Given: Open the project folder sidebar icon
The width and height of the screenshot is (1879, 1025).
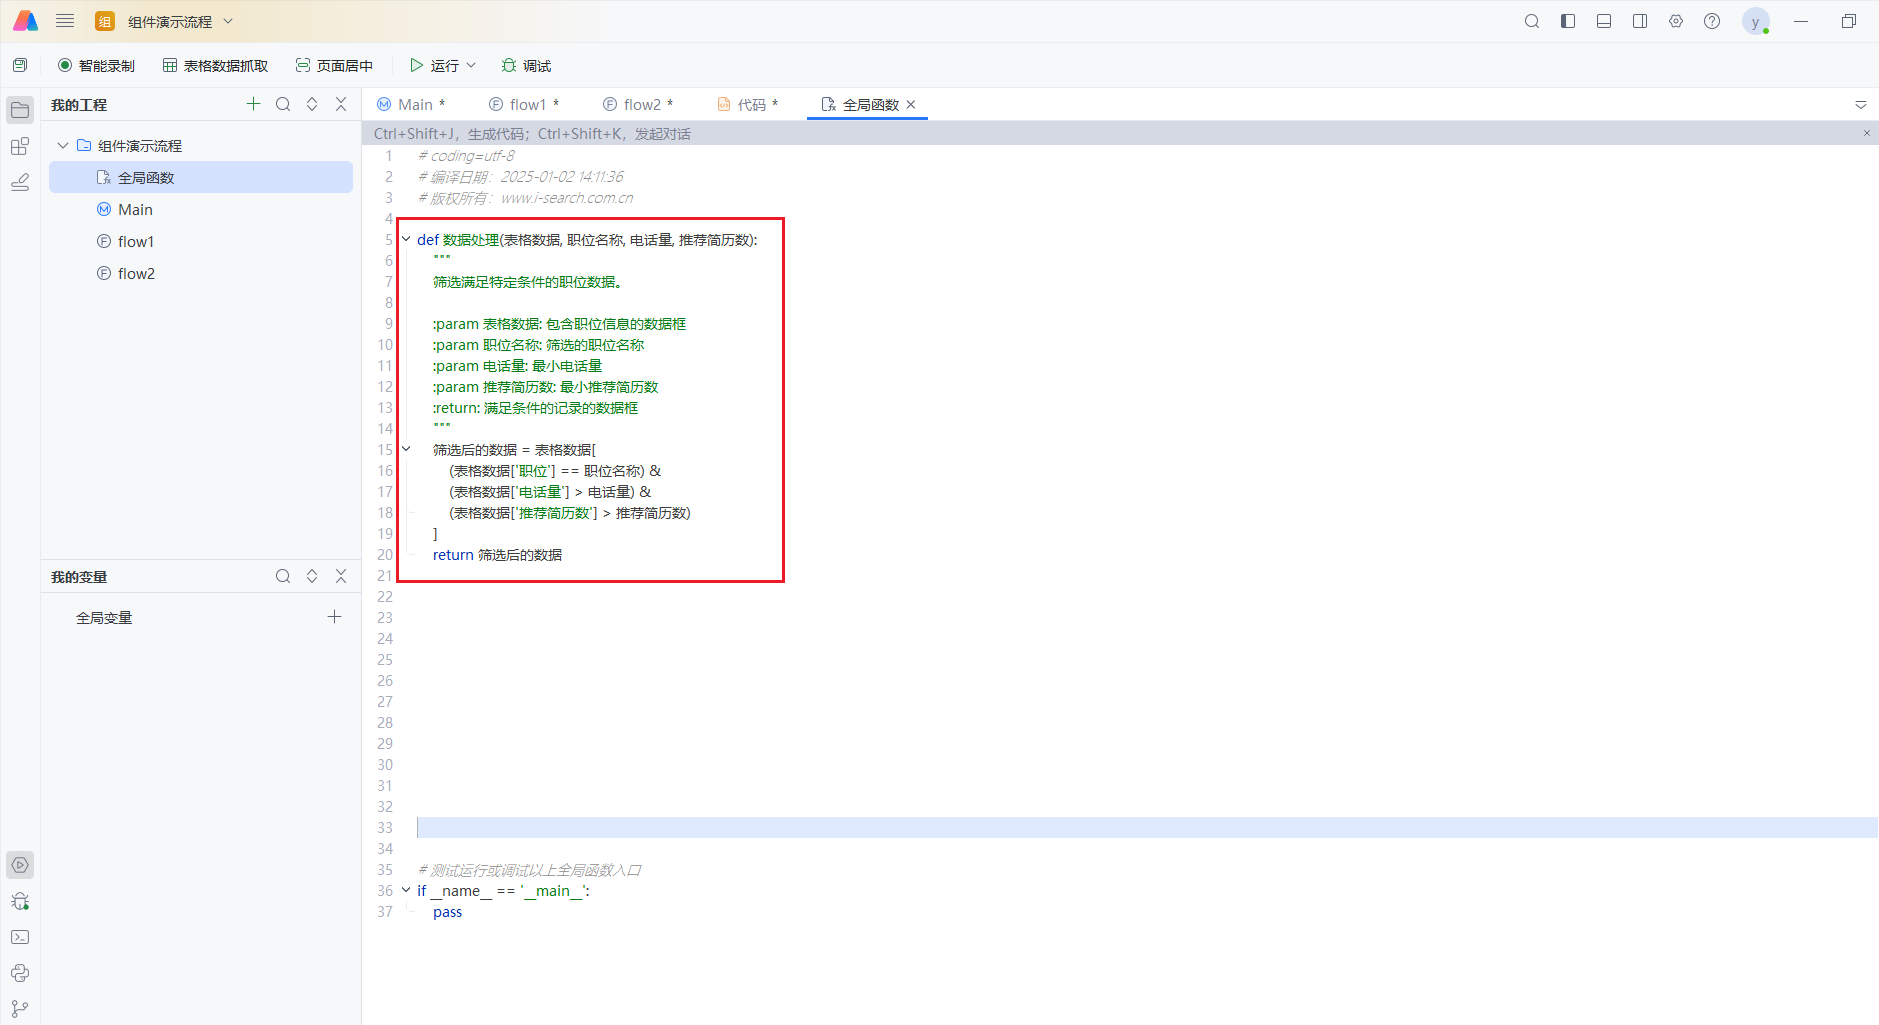Looking at the screenshot, I should (x=20, y=110).
